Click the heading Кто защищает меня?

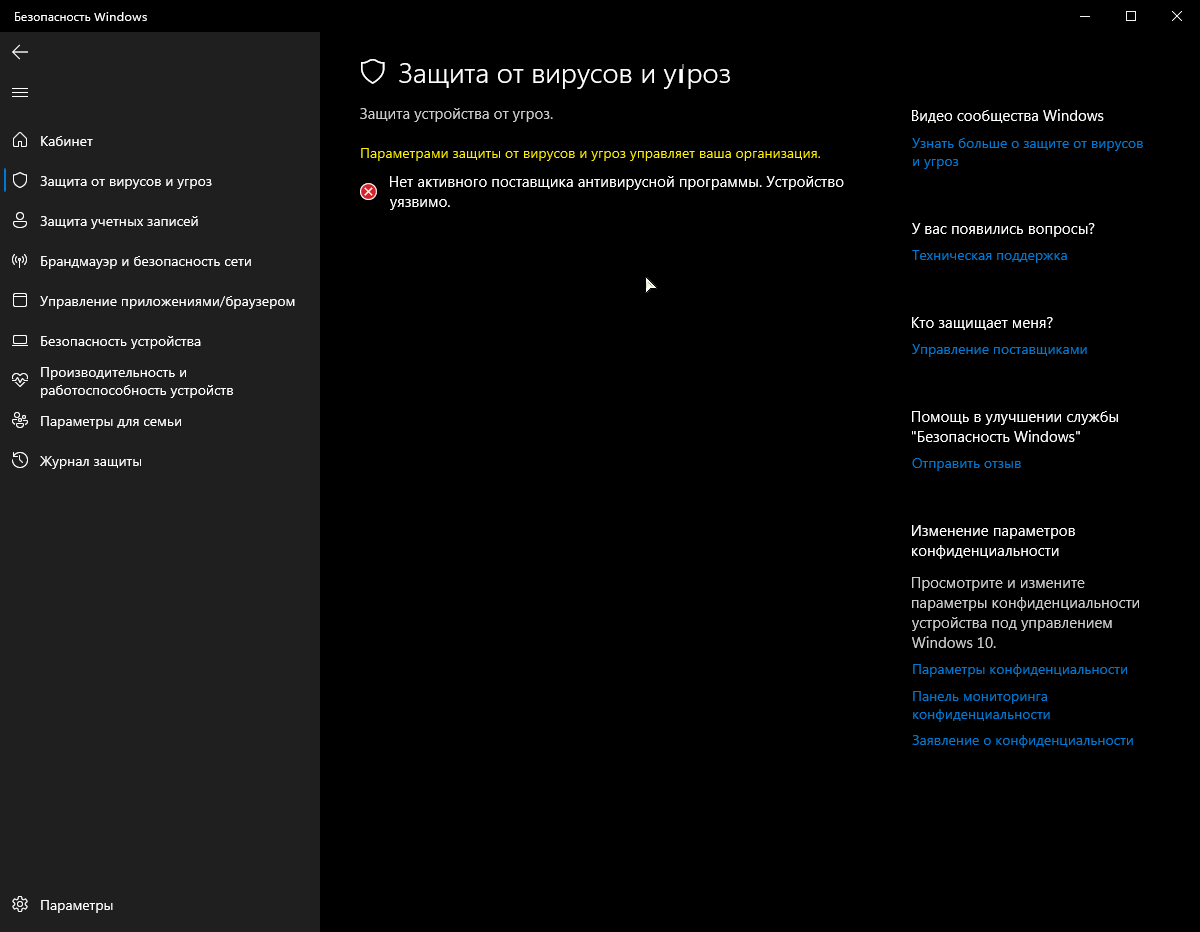pos(982,323)
